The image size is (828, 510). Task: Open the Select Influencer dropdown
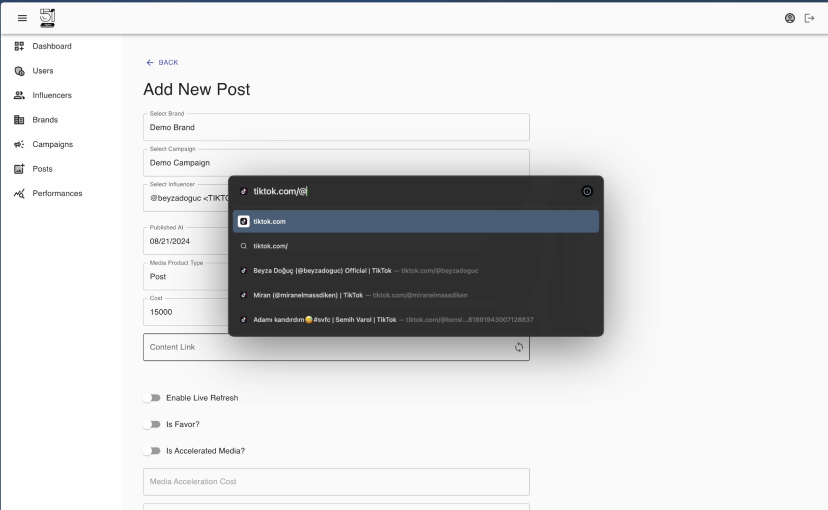click(x=186, y=198)
